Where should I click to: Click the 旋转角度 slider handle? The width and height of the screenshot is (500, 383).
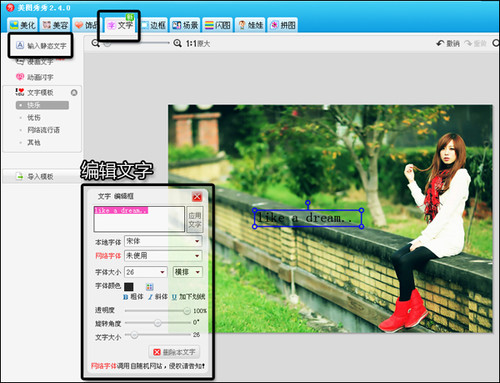[158, 323]
